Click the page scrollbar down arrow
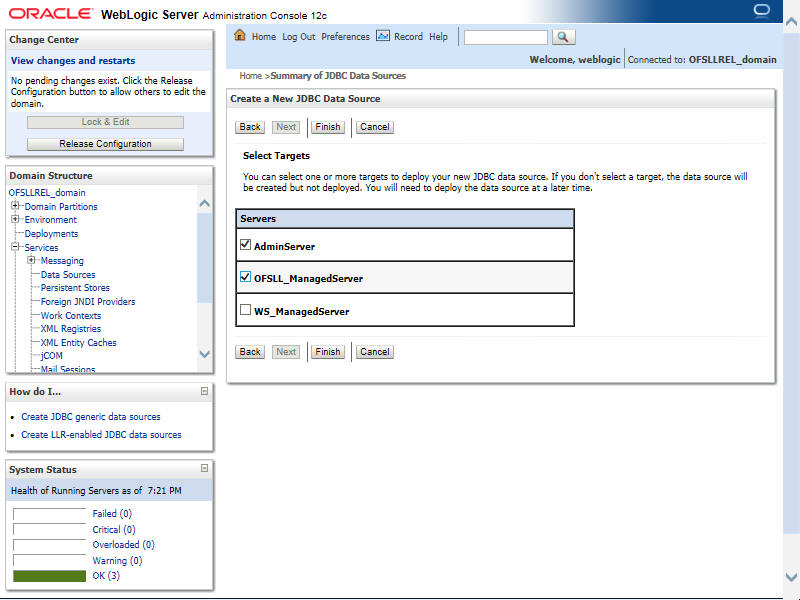Viewport: 800px width, 600px height. pyautogui.click(x=791, y=577)
